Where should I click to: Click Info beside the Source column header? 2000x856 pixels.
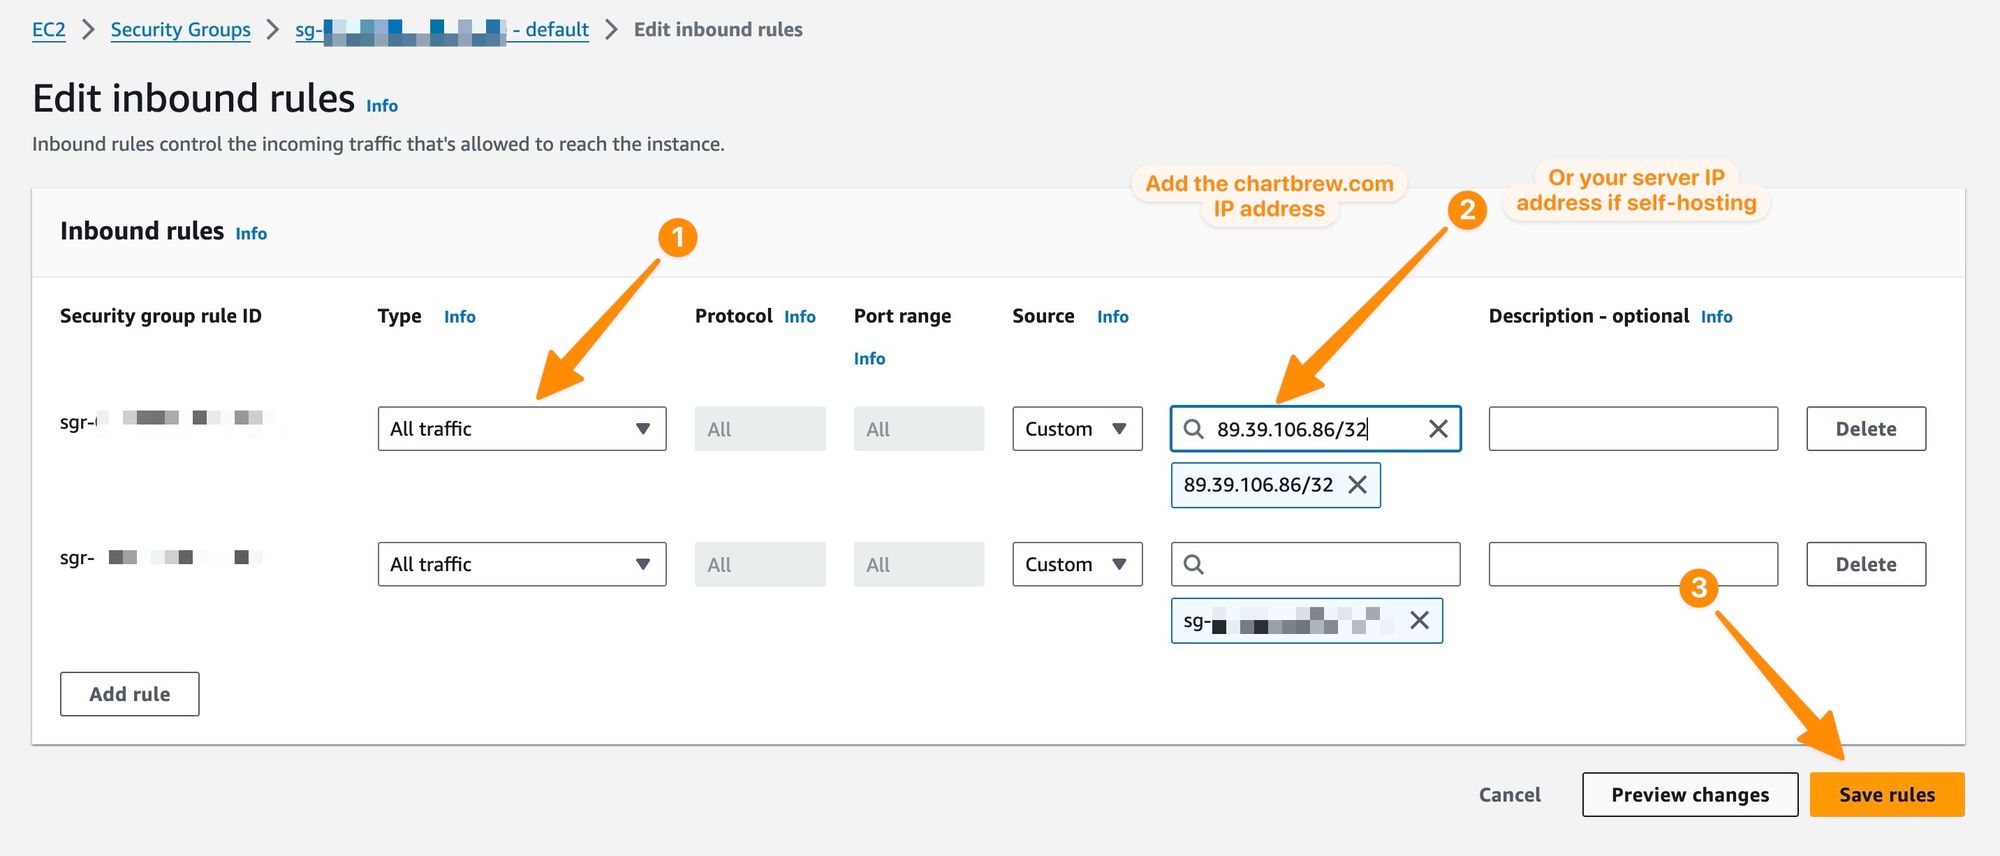[1112, 316]
